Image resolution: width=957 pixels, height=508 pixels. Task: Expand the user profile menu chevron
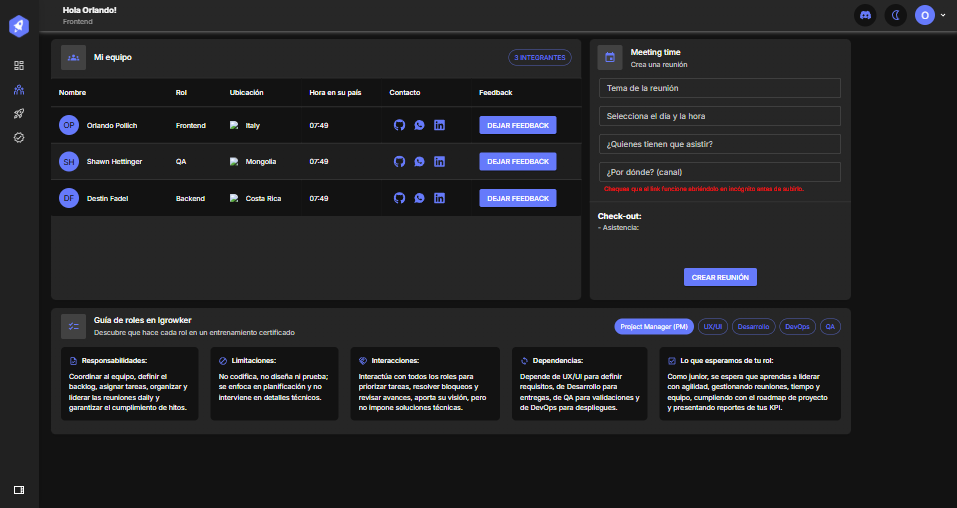pyautogui.click(x=943, y=15)
